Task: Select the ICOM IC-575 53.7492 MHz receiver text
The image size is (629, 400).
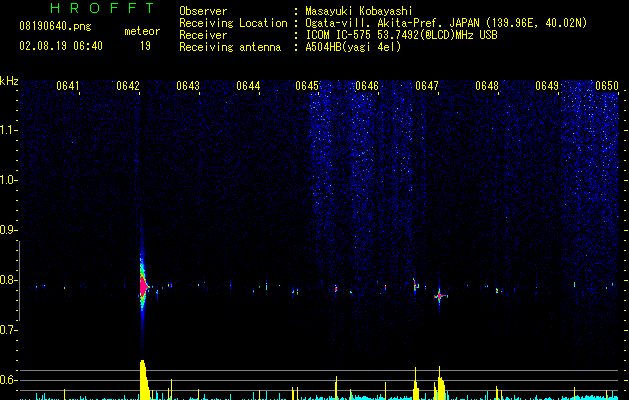Action: tap(401, 35)
